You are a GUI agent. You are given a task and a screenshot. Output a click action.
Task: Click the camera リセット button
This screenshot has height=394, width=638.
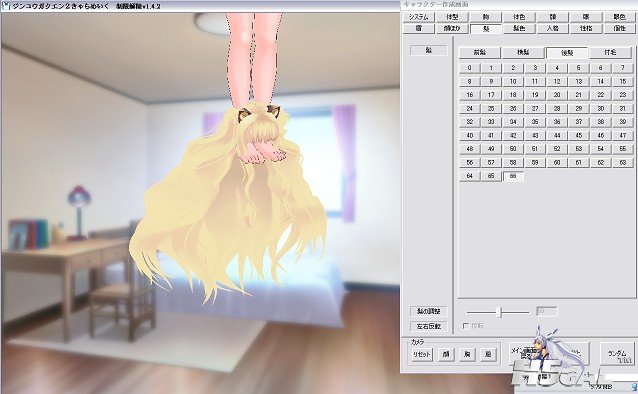422,354
